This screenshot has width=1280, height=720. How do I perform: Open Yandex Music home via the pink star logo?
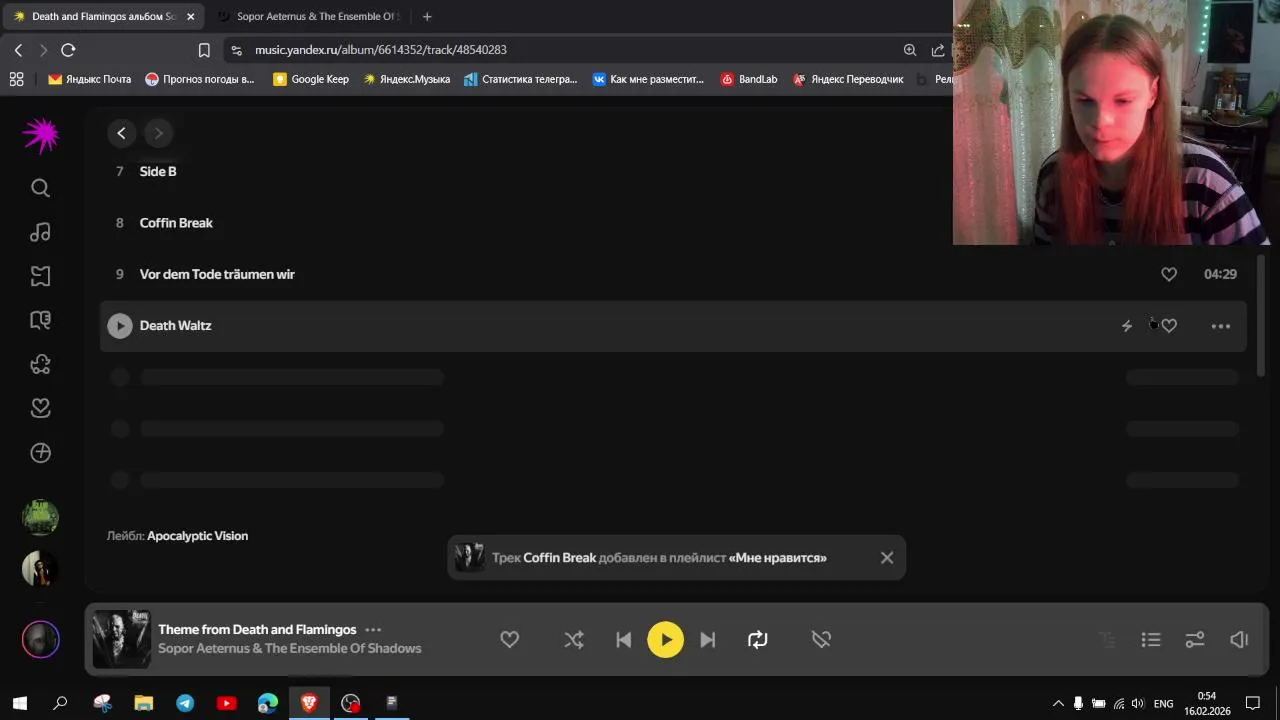pyautogui.click(x=41, y=135)
